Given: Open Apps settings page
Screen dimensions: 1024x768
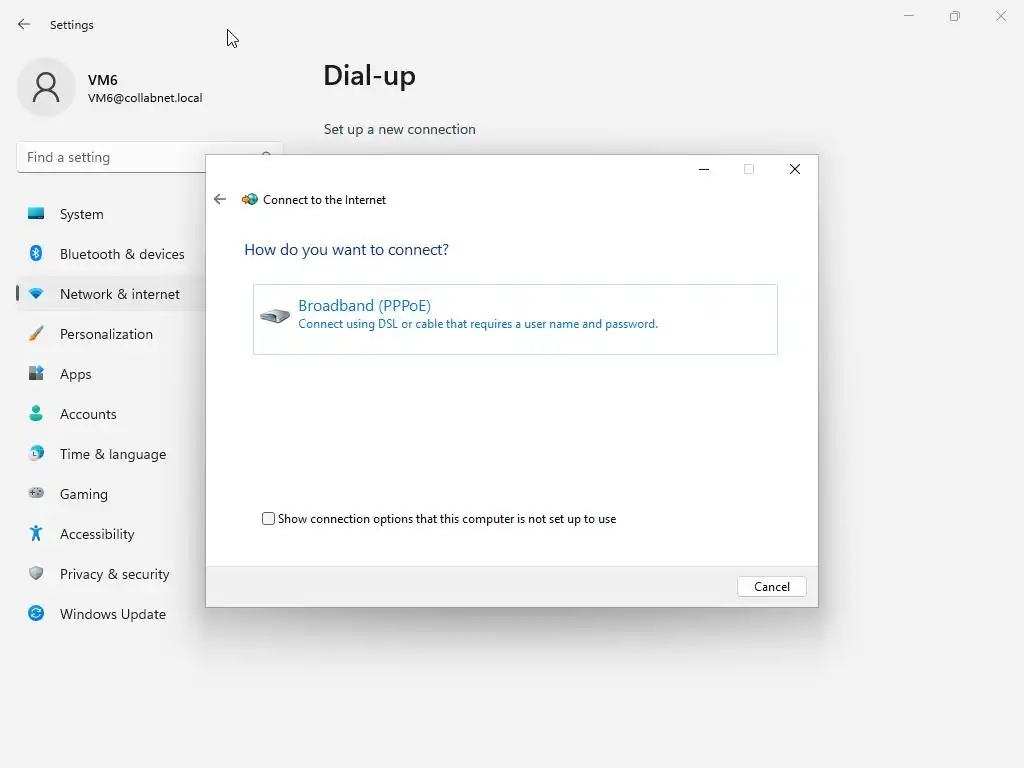Looking at the screenshot, I should 111,374.
